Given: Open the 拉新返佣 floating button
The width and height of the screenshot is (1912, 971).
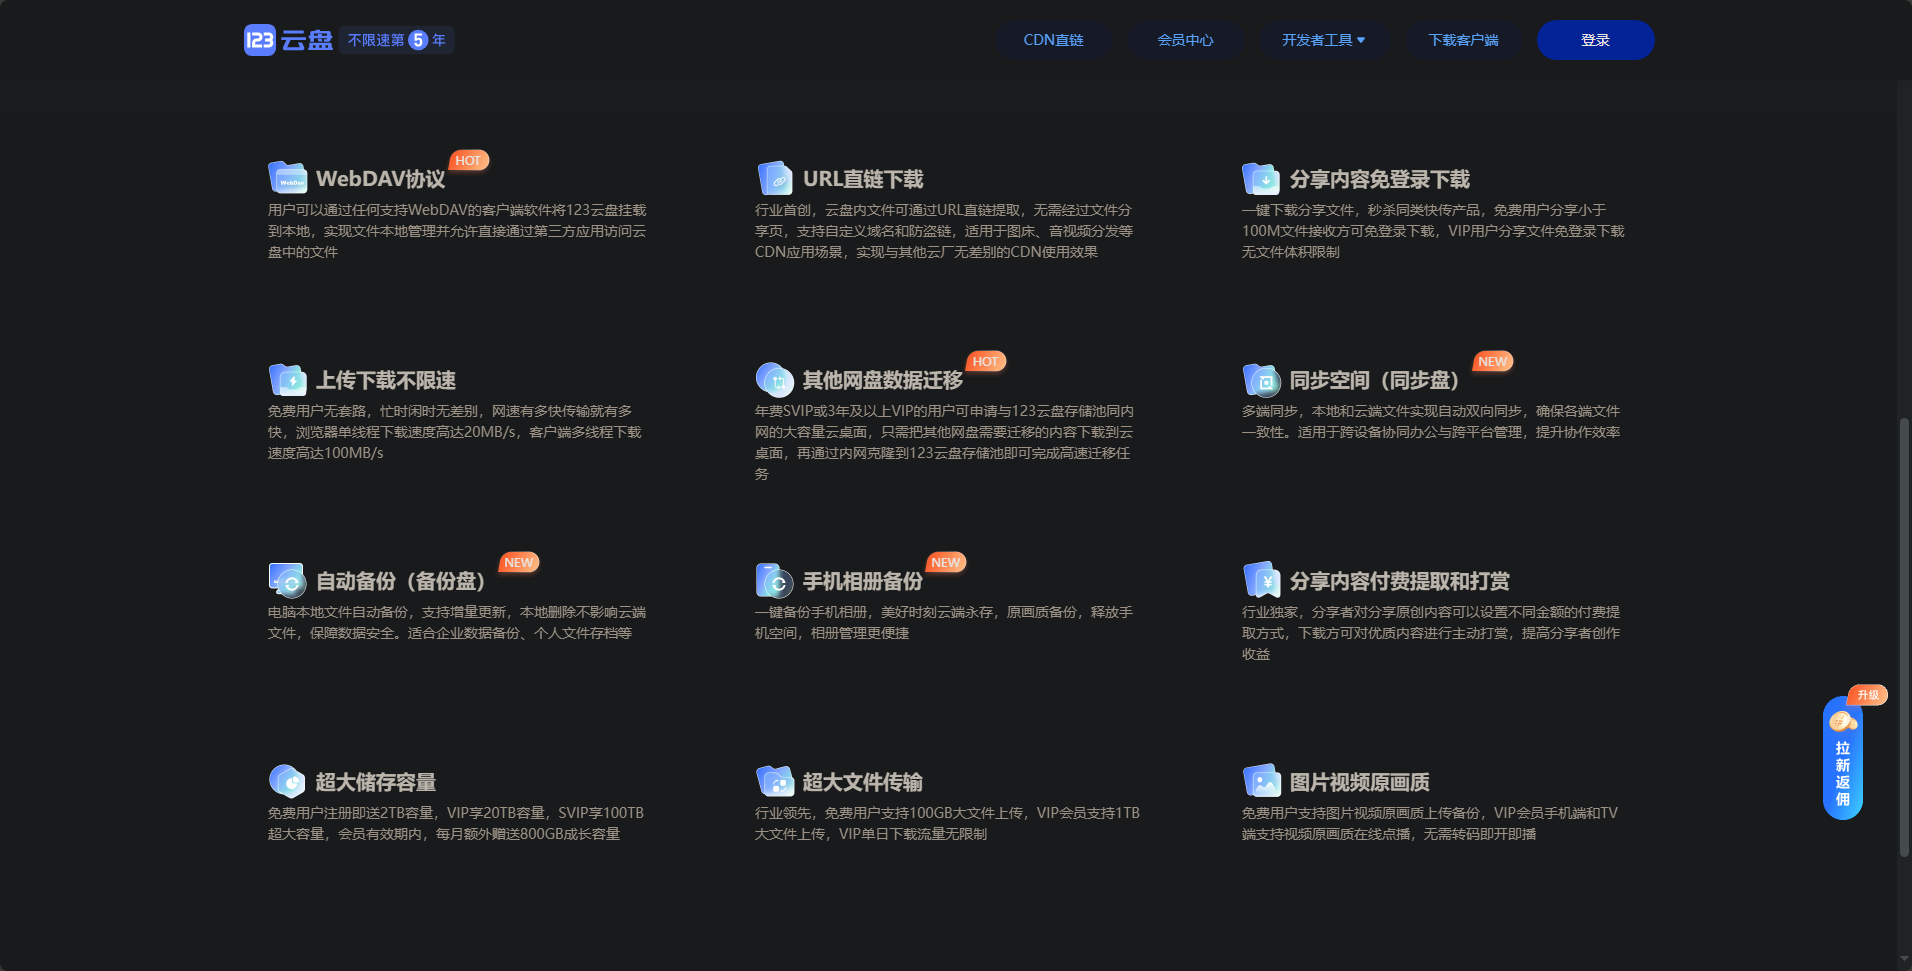Looking at the screenshot, I should (x=1842, y=759).
